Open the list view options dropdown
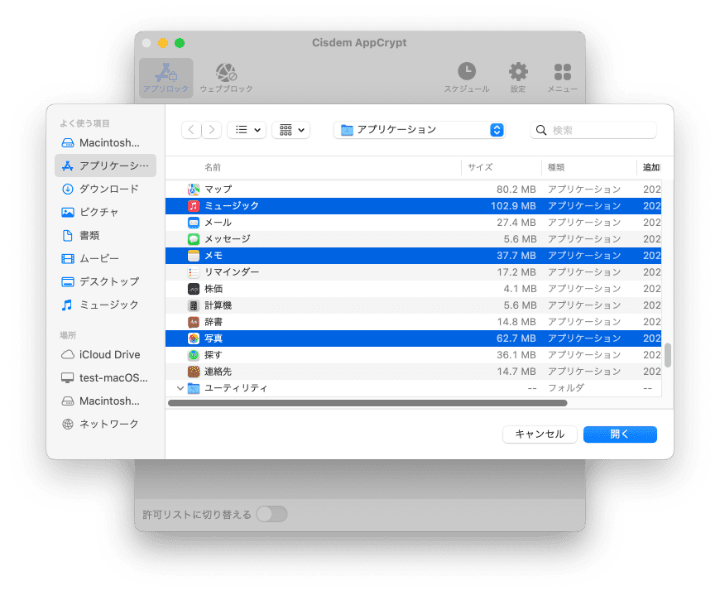Image resolution: width=720 pixels, height=592 pixels. tap(246, 130)
